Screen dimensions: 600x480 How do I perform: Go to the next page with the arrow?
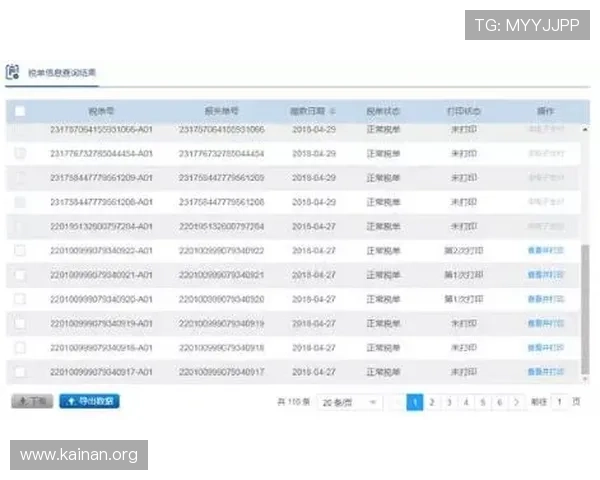pyautogui.click(x=516, y=402)
